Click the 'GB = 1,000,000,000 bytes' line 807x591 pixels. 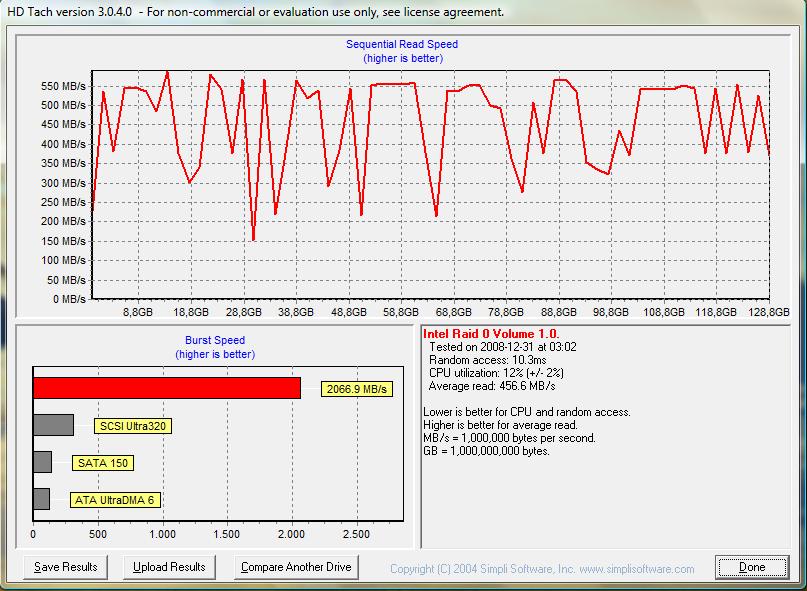coord(486,451)
